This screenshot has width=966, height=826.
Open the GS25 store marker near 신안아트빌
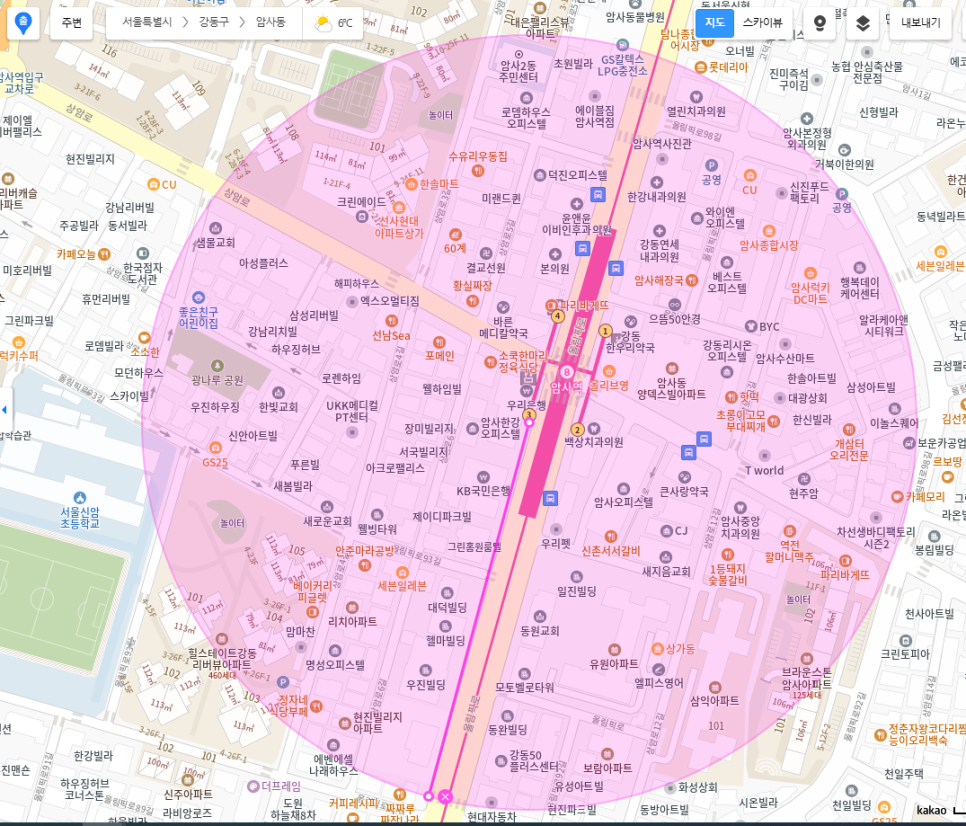click(215, 448)
